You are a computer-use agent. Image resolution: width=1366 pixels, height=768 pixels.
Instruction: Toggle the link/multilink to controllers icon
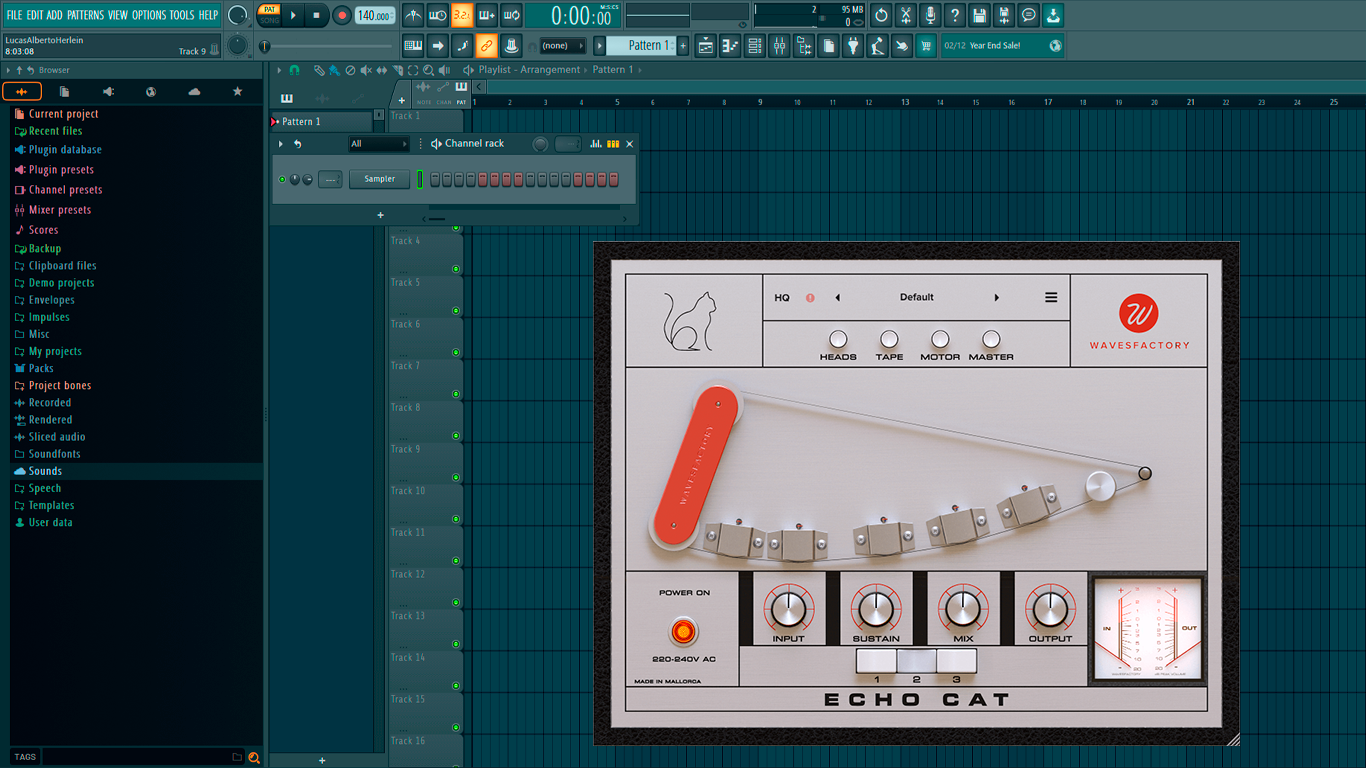486,46
